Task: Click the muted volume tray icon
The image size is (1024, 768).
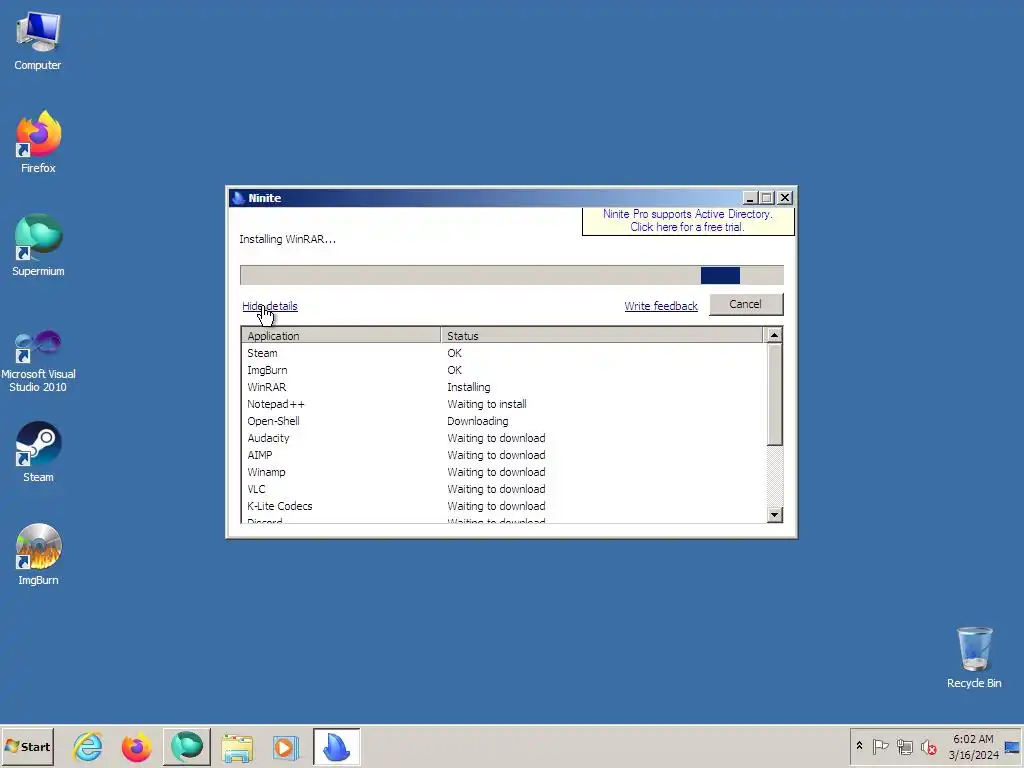Action: tap(928, 746)
